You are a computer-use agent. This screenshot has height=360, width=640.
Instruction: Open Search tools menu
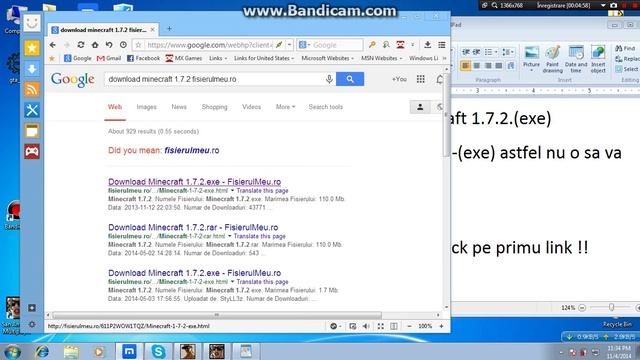point(326,107)
